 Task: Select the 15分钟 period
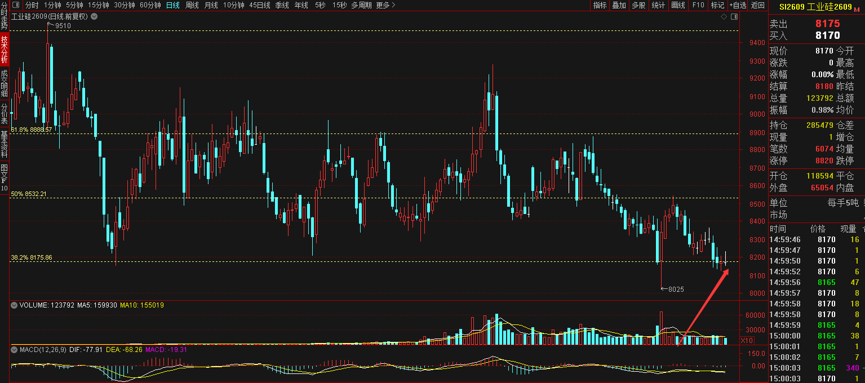point(99,6)
